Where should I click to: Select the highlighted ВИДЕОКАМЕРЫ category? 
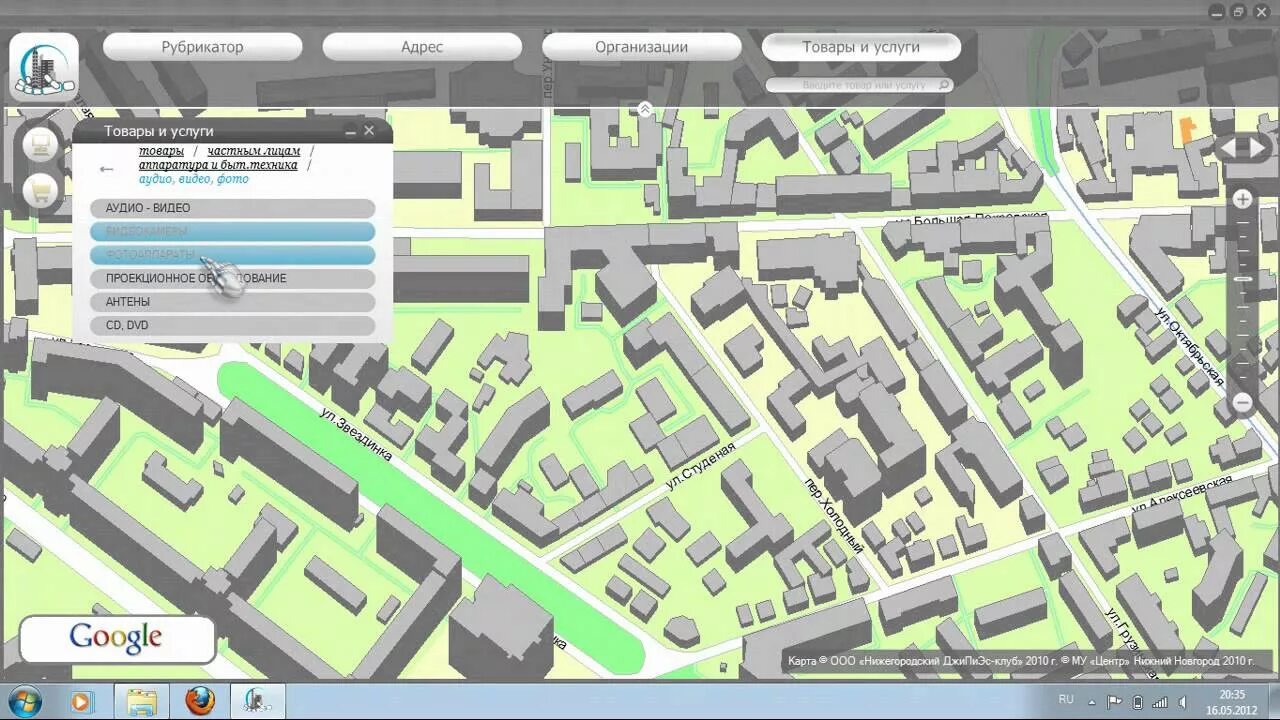coord(232,231)
